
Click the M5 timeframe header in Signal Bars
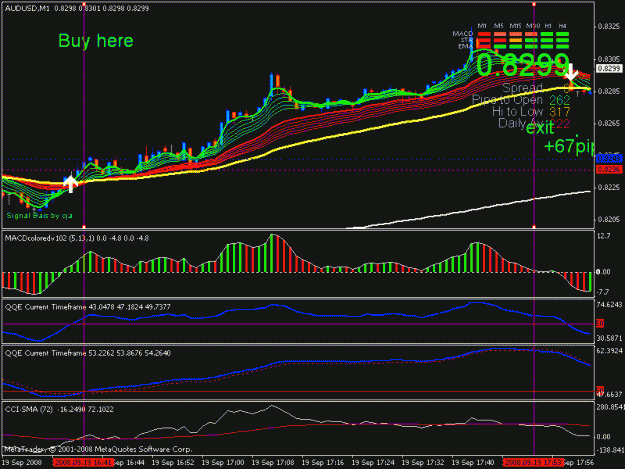pyautogui.click(x=499, y=26)
